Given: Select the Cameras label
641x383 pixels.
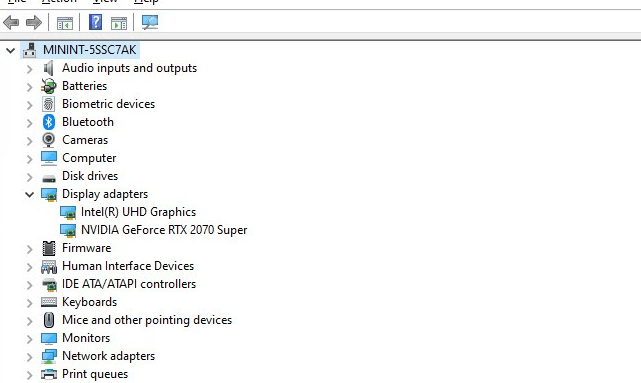Looking at the screenshot, I should coord(85,140).
